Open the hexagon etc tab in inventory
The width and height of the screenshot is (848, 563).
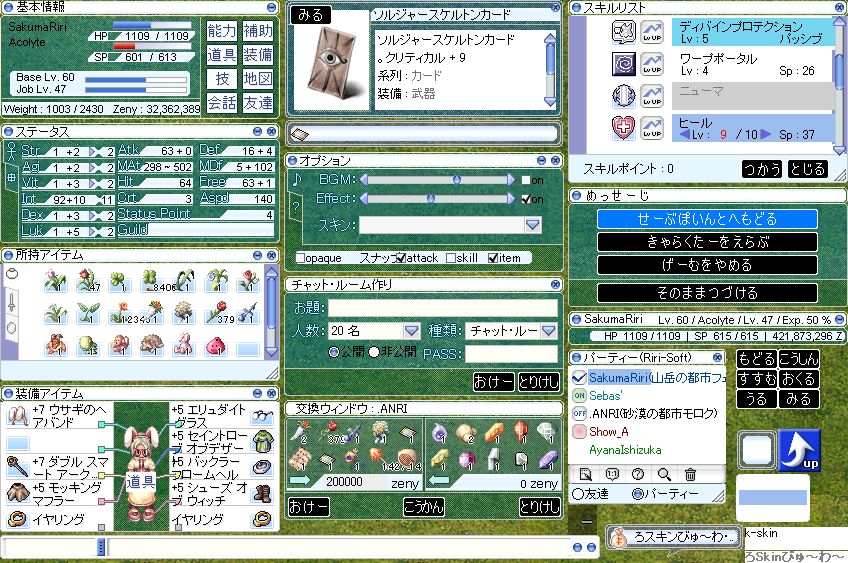click(x=11, y=328)
